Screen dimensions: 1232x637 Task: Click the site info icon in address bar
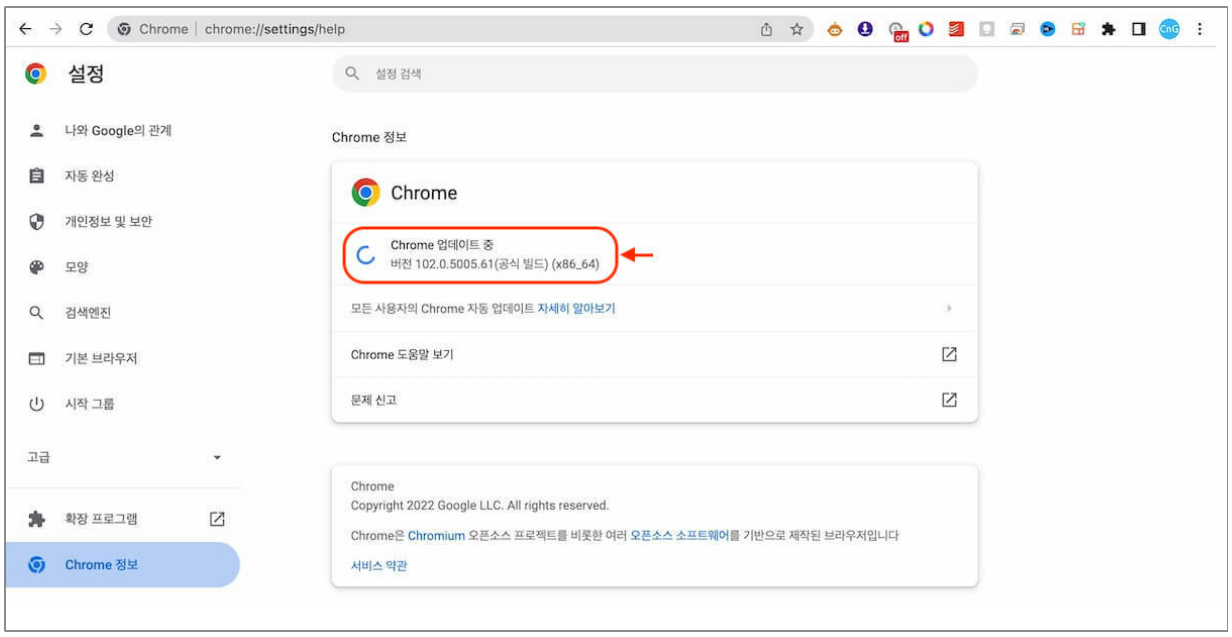(x=124, y=29)
